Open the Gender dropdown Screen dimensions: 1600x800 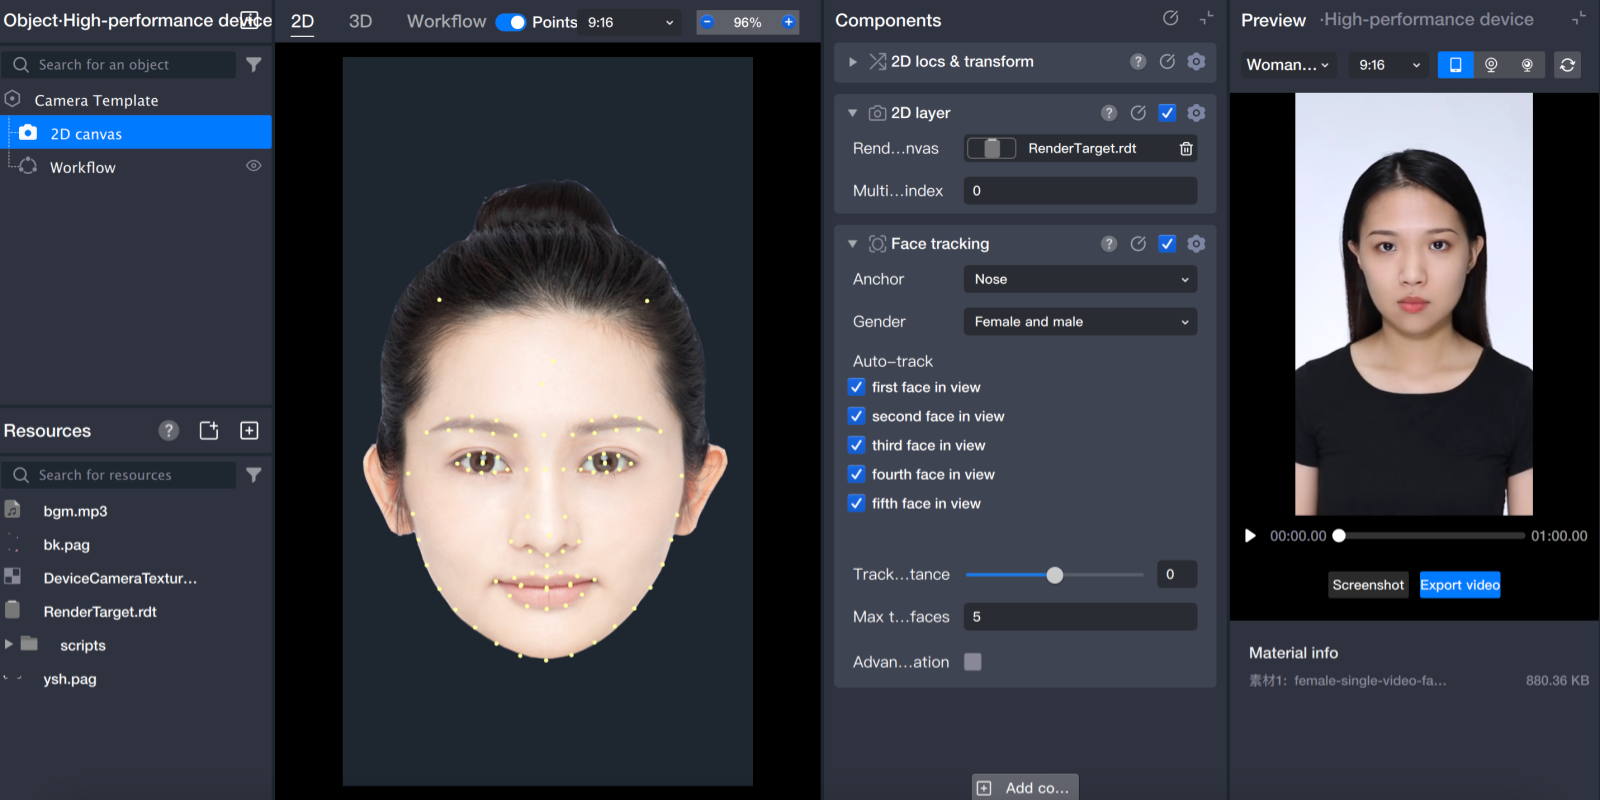point(1080,322)
